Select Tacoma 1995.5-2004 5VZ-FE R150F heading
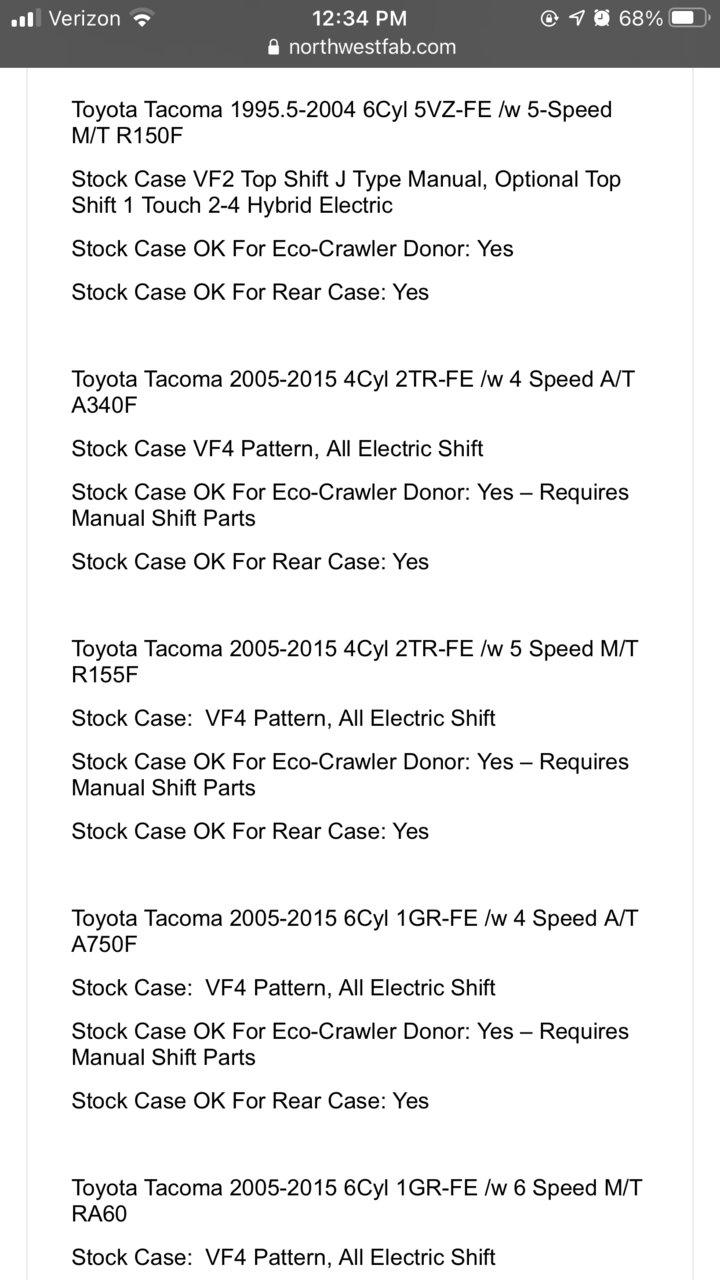720x1280 pixels. [x=341, y=122]
